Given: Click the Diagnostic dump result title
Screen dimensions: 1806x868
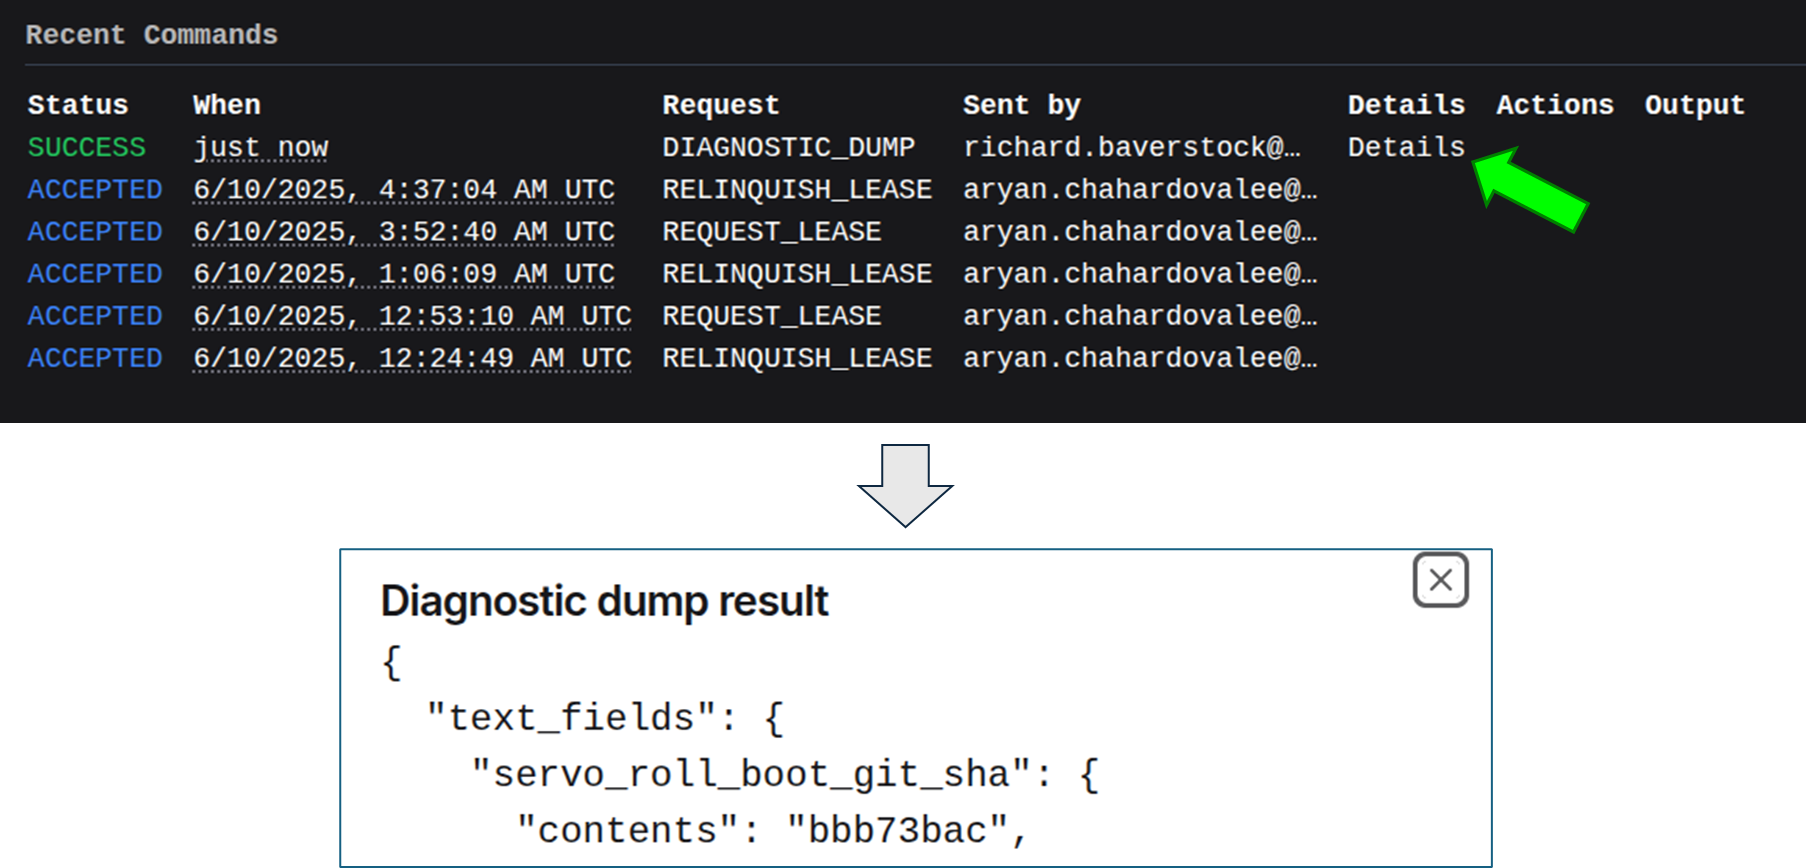Looking at the screenshot, I should click(x=605, y=602).
